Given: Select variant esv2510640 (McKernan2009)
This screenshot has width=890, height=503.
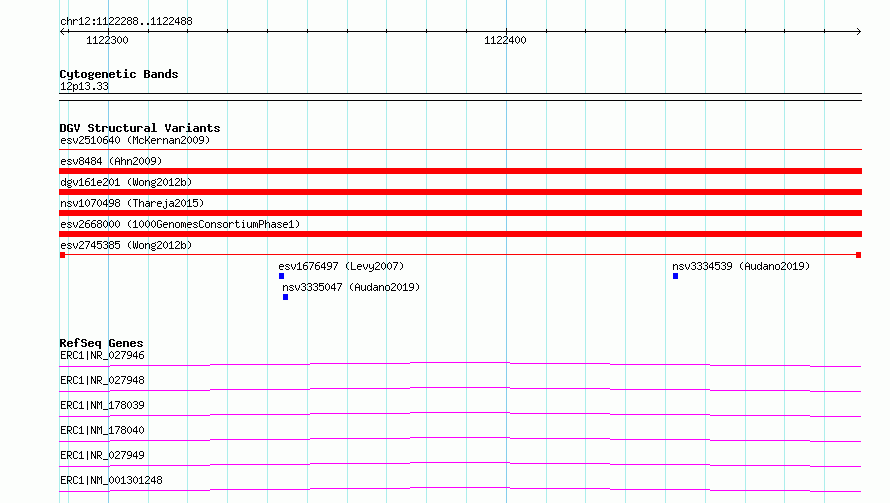Looking at the screenshot, I should (135, 140).
